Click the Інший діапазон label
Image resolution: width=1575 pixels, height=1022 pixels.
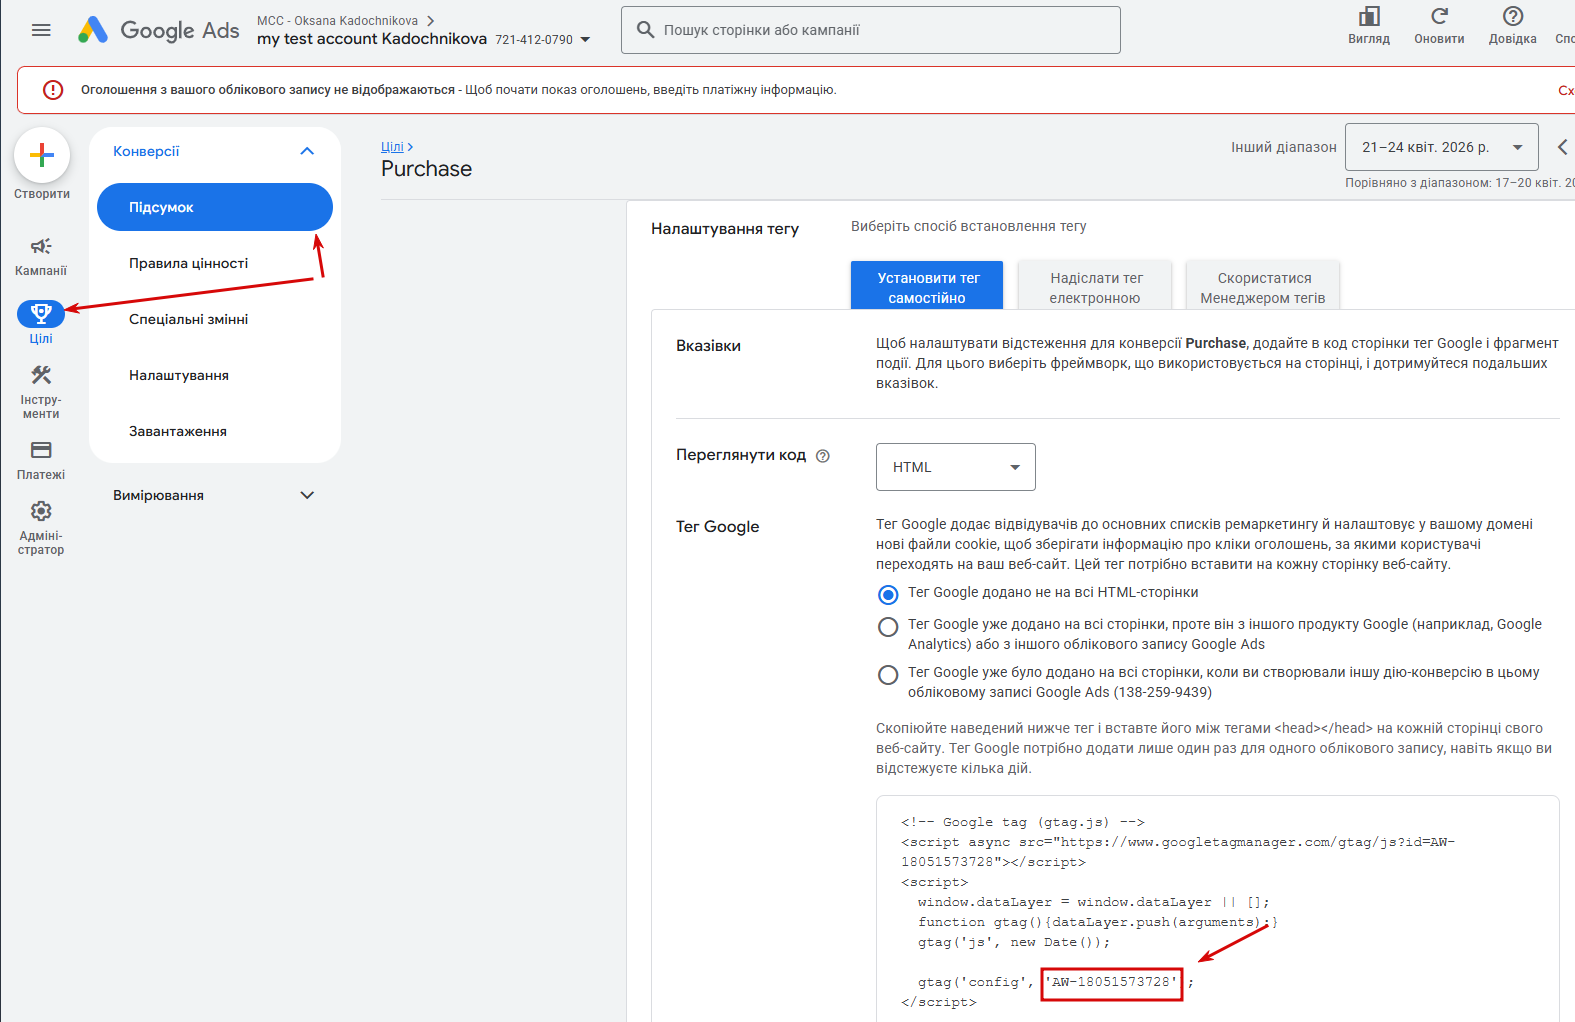click(1284, 147)
